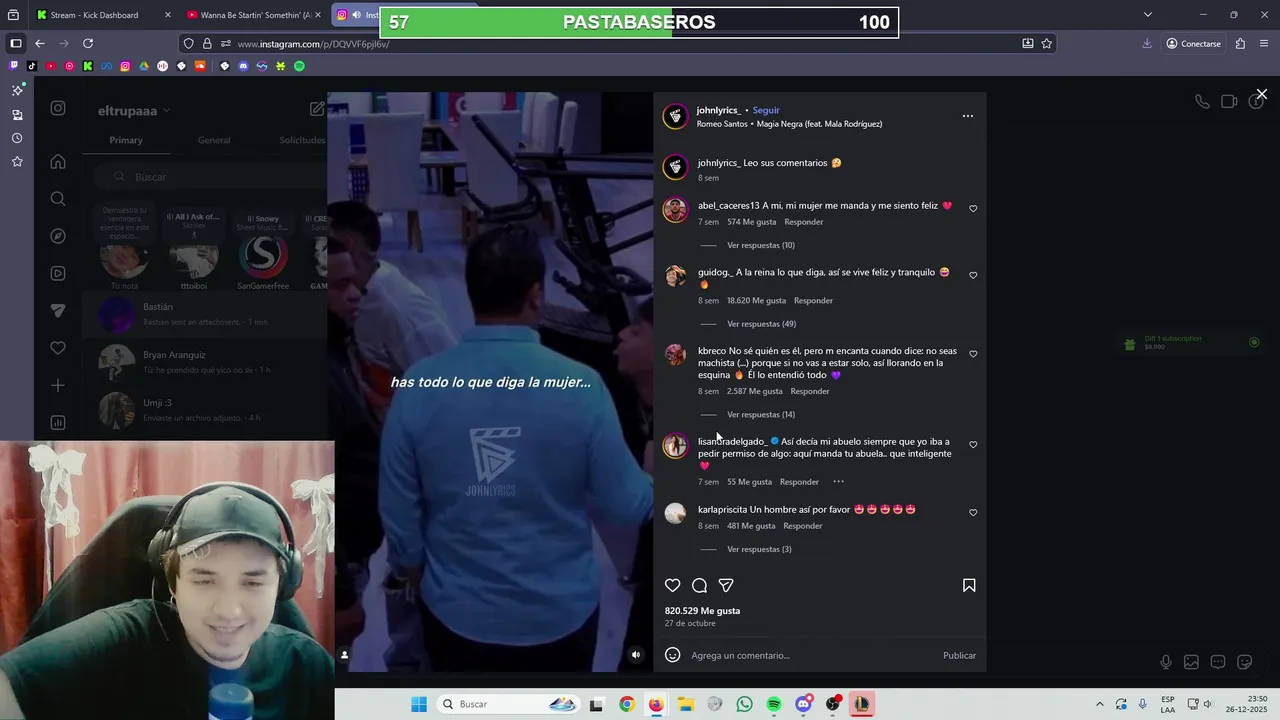
Task: Expand 'Ver respuestas (10)' replies
Action: tap(761, 245)
